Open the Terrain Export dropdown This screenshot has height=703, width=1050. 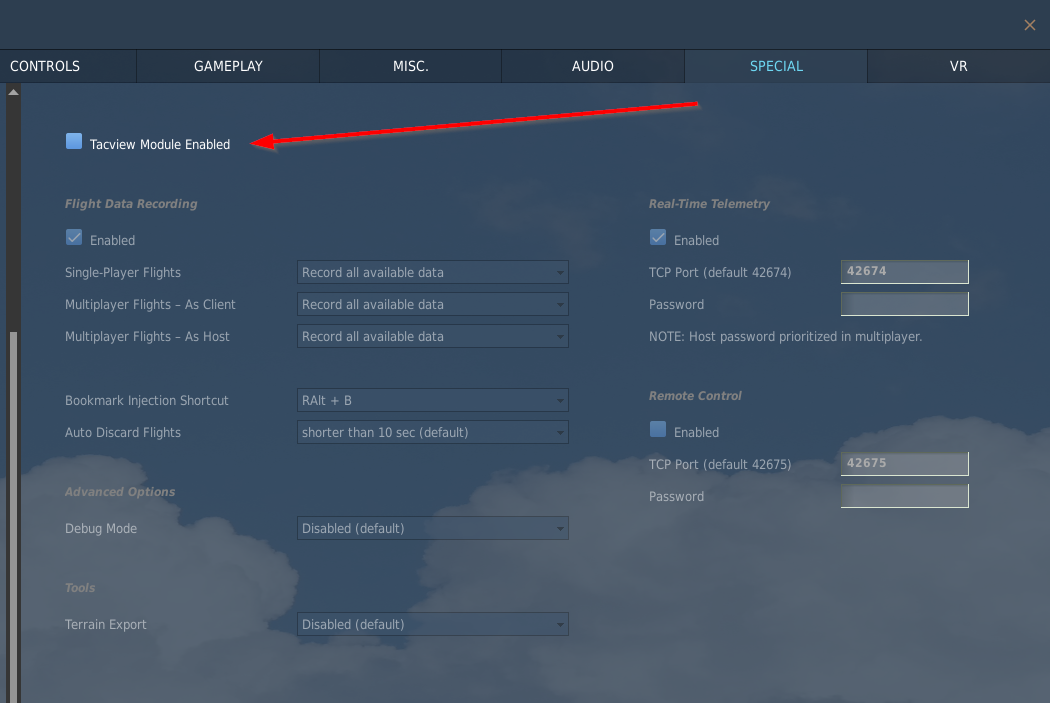click(x=433, y=624)
